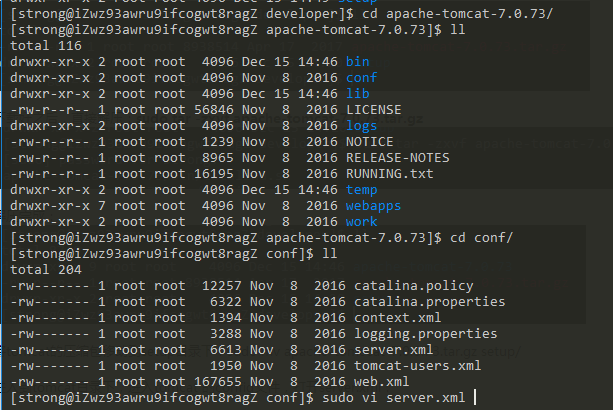Click the 'cd apache-tomcat-7.0.73/' command

click(x=457, y=14)
